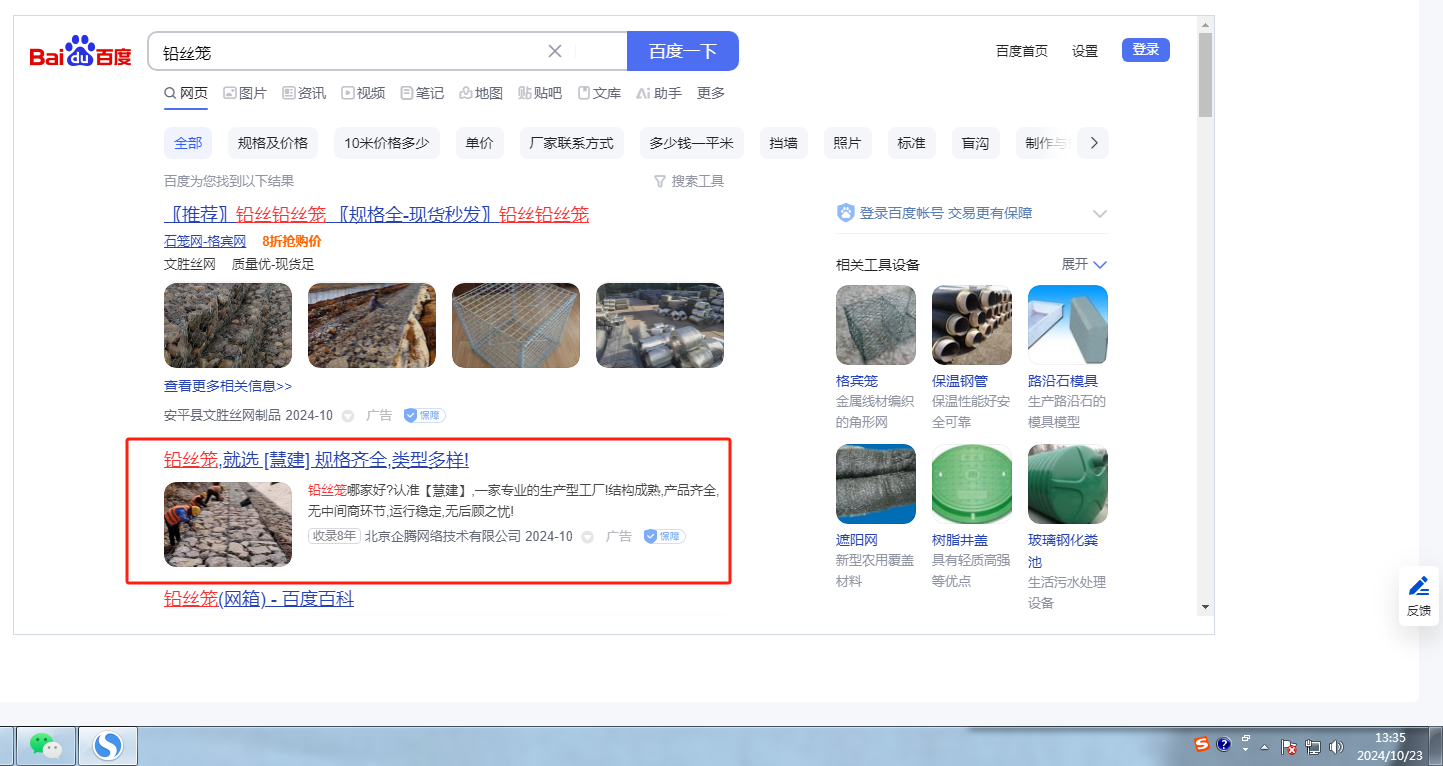Switch to the 贴吧 tab

(x=540, y=93)
